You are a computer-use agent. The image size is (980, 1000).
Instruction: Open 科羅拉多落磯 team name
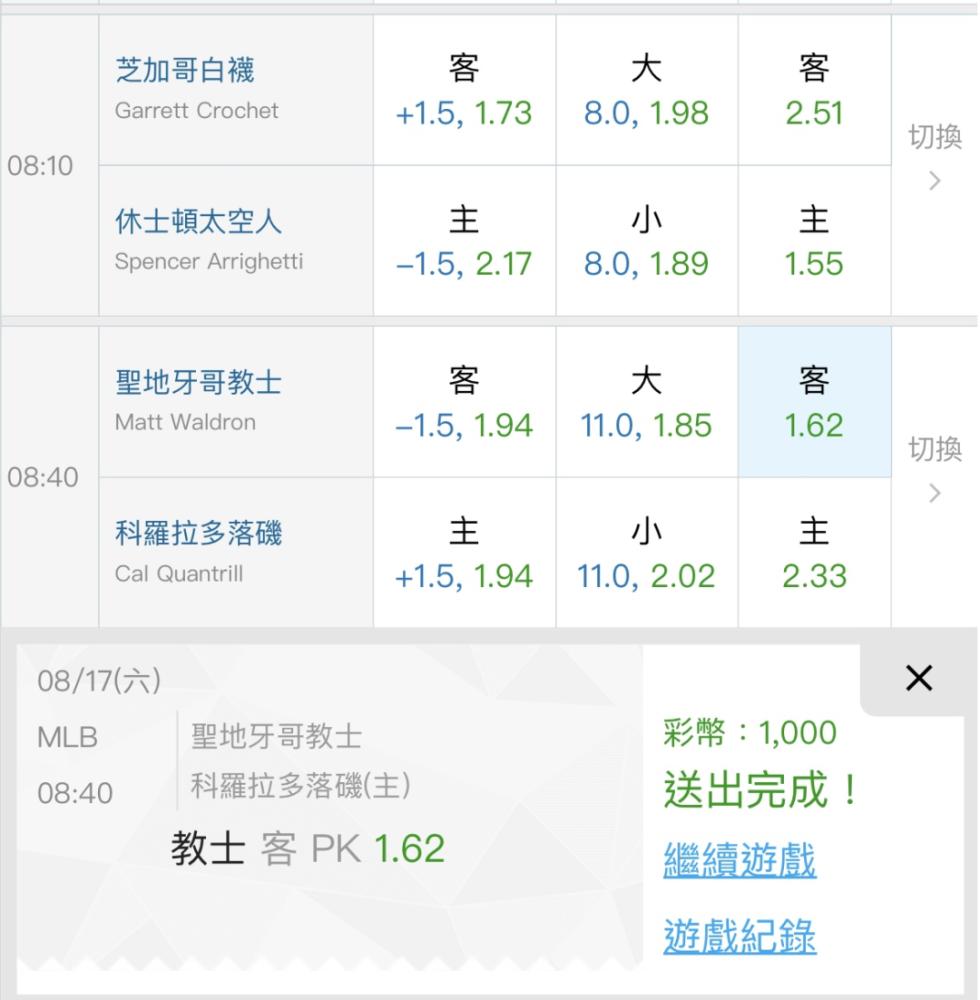pyautogui.click(x=199, y=534)
